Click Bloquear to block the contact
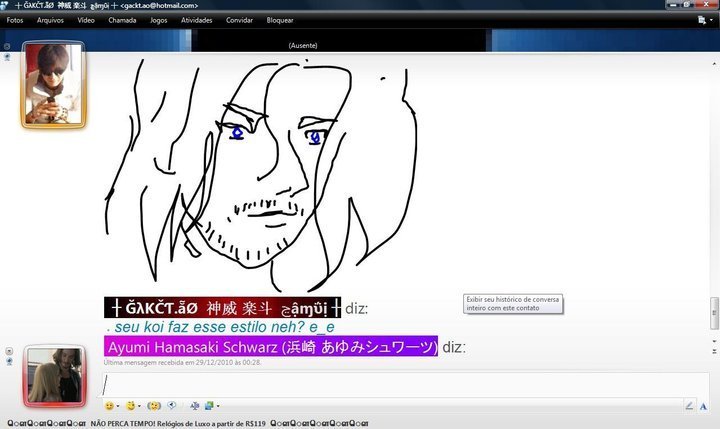This screenshot has height=429, width=720. click(280, 19)
